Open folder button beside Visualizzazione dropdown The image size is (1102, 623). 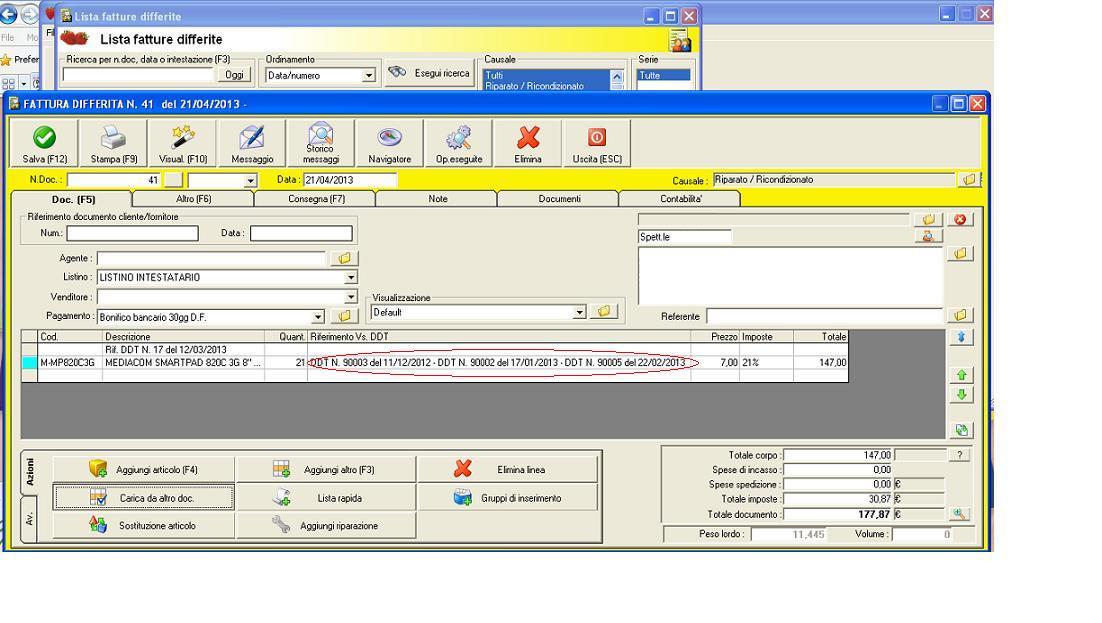click(604, 311)
